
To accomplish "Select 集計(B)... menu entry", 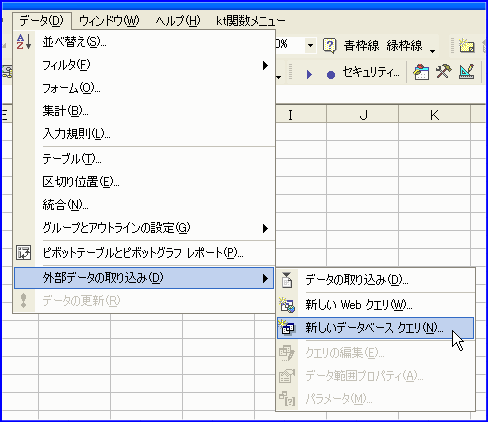I will click(144, 111).
